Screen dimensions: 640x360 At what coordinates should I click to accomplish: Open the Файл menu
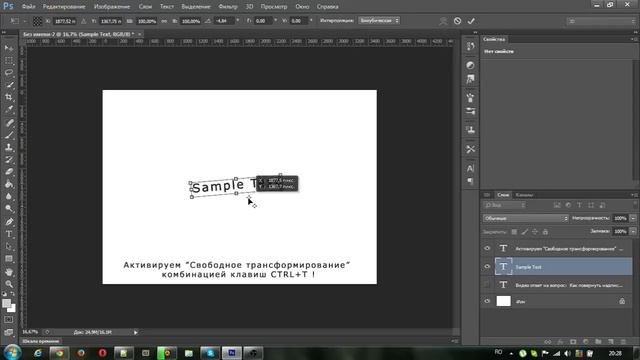[x=28, y=7]
